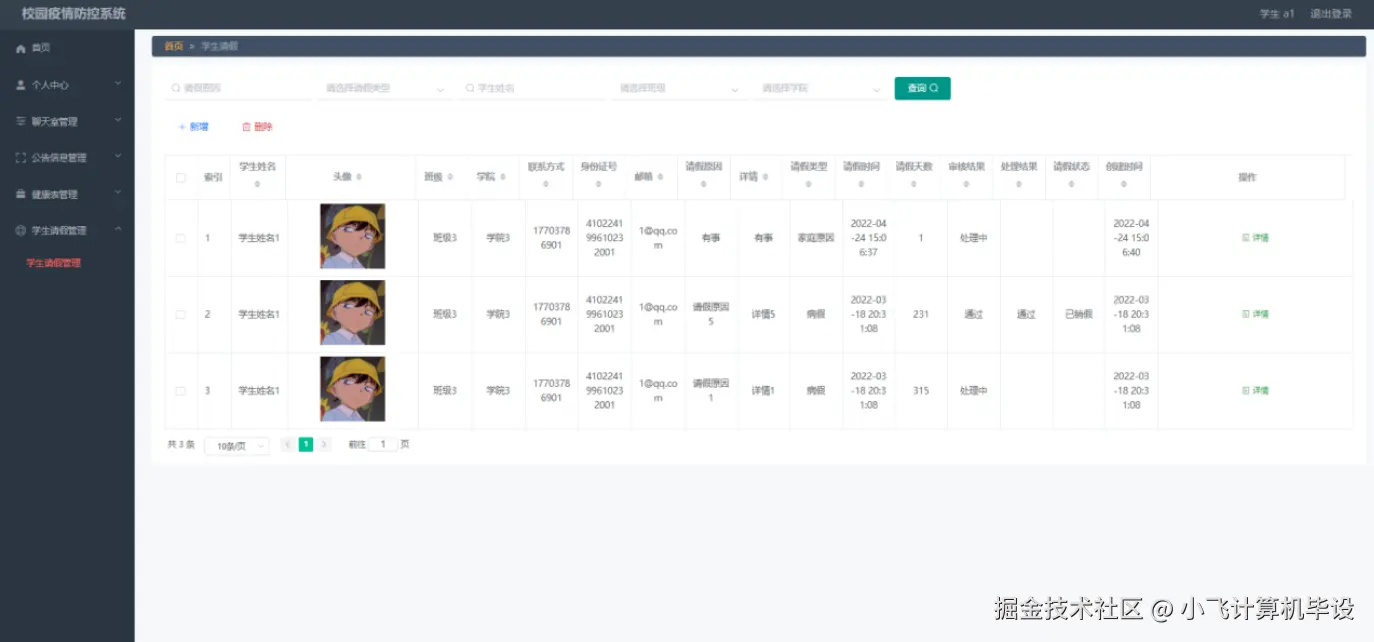Select the red 学生请假管理 submenu item
1374x642 pixels.
pos(54,263)
